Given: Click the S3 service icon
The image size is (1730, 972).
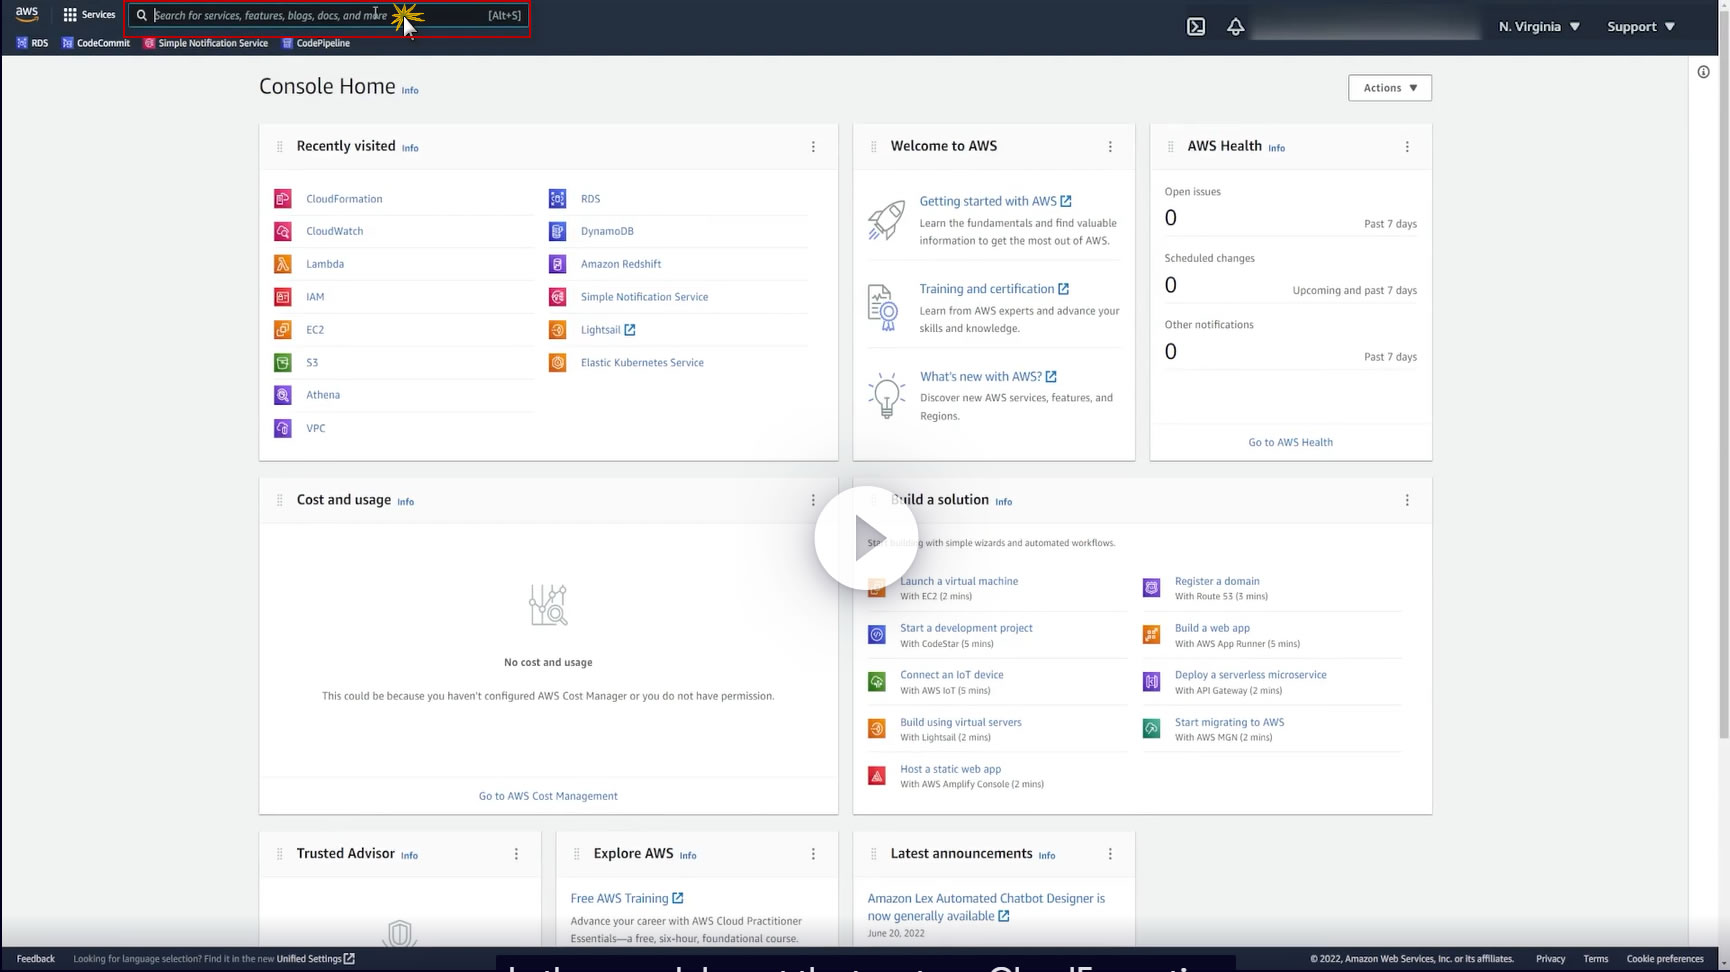Looking at the screenshot, I should coord(283,362).
